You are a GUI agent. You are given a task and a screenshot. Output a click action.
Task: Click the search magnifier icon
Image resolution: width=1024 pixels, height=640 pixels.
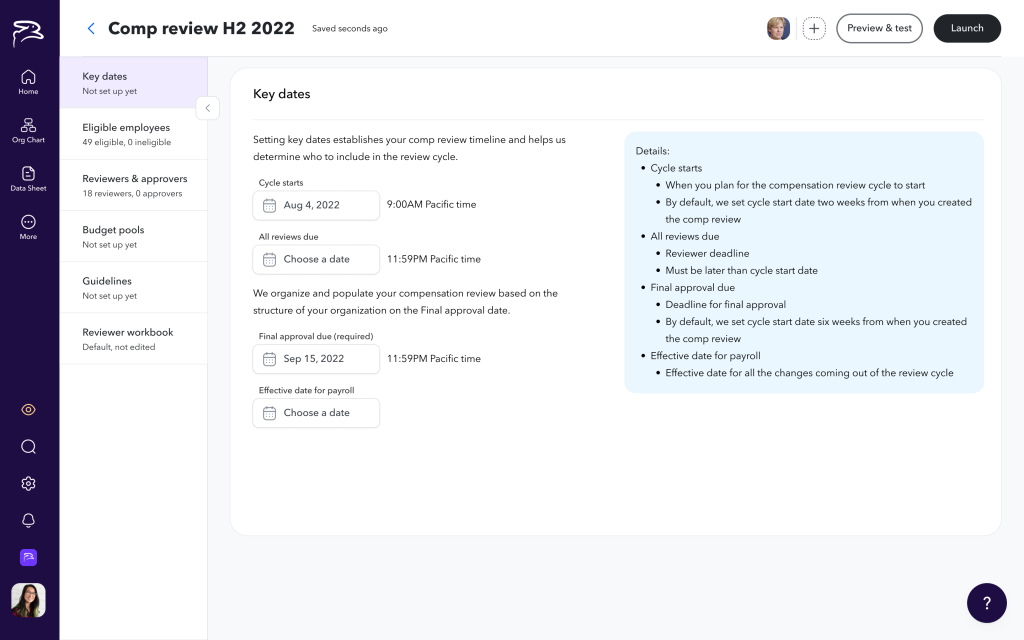coord(28,447)
